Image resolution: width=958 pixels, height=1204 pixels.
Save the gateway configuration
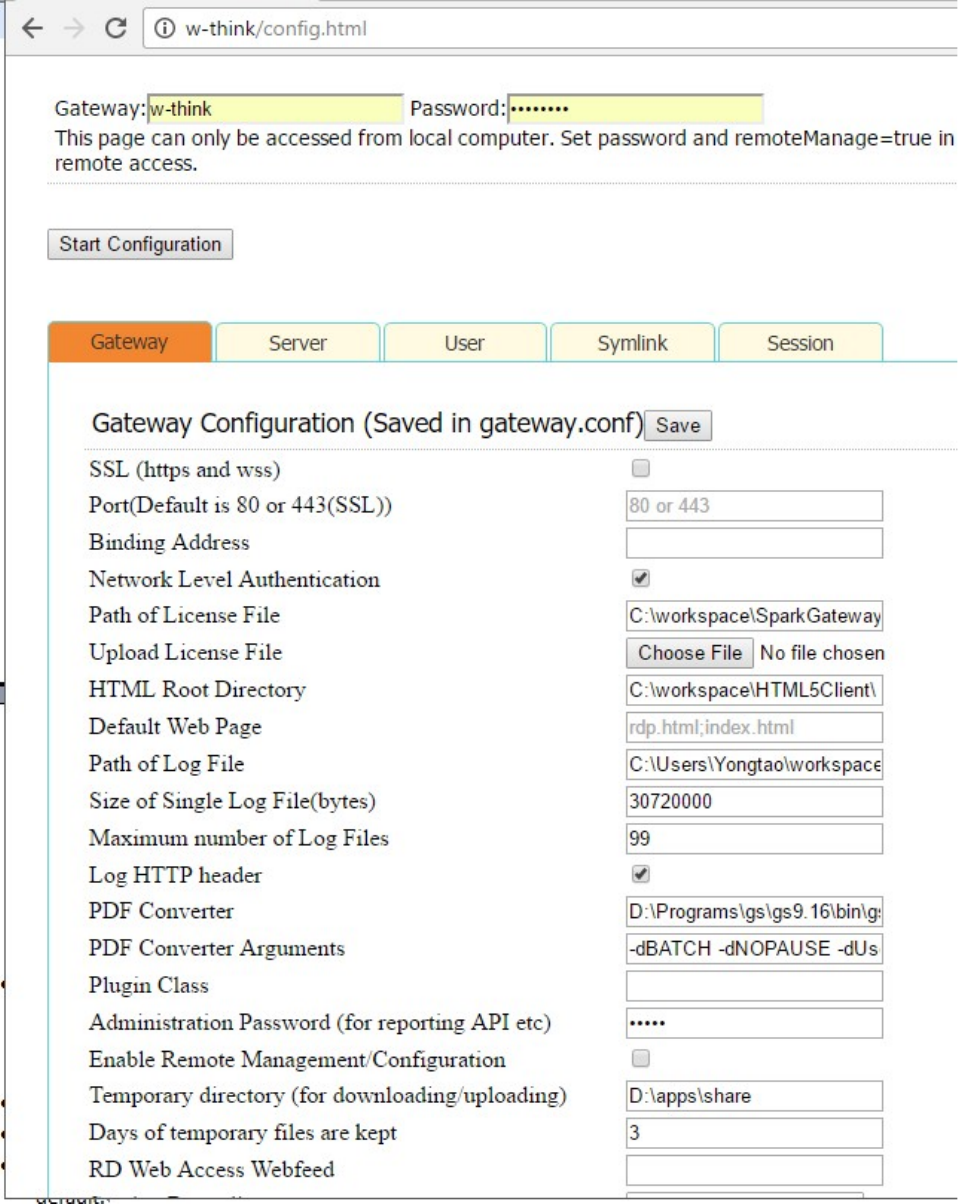(678, 425)
